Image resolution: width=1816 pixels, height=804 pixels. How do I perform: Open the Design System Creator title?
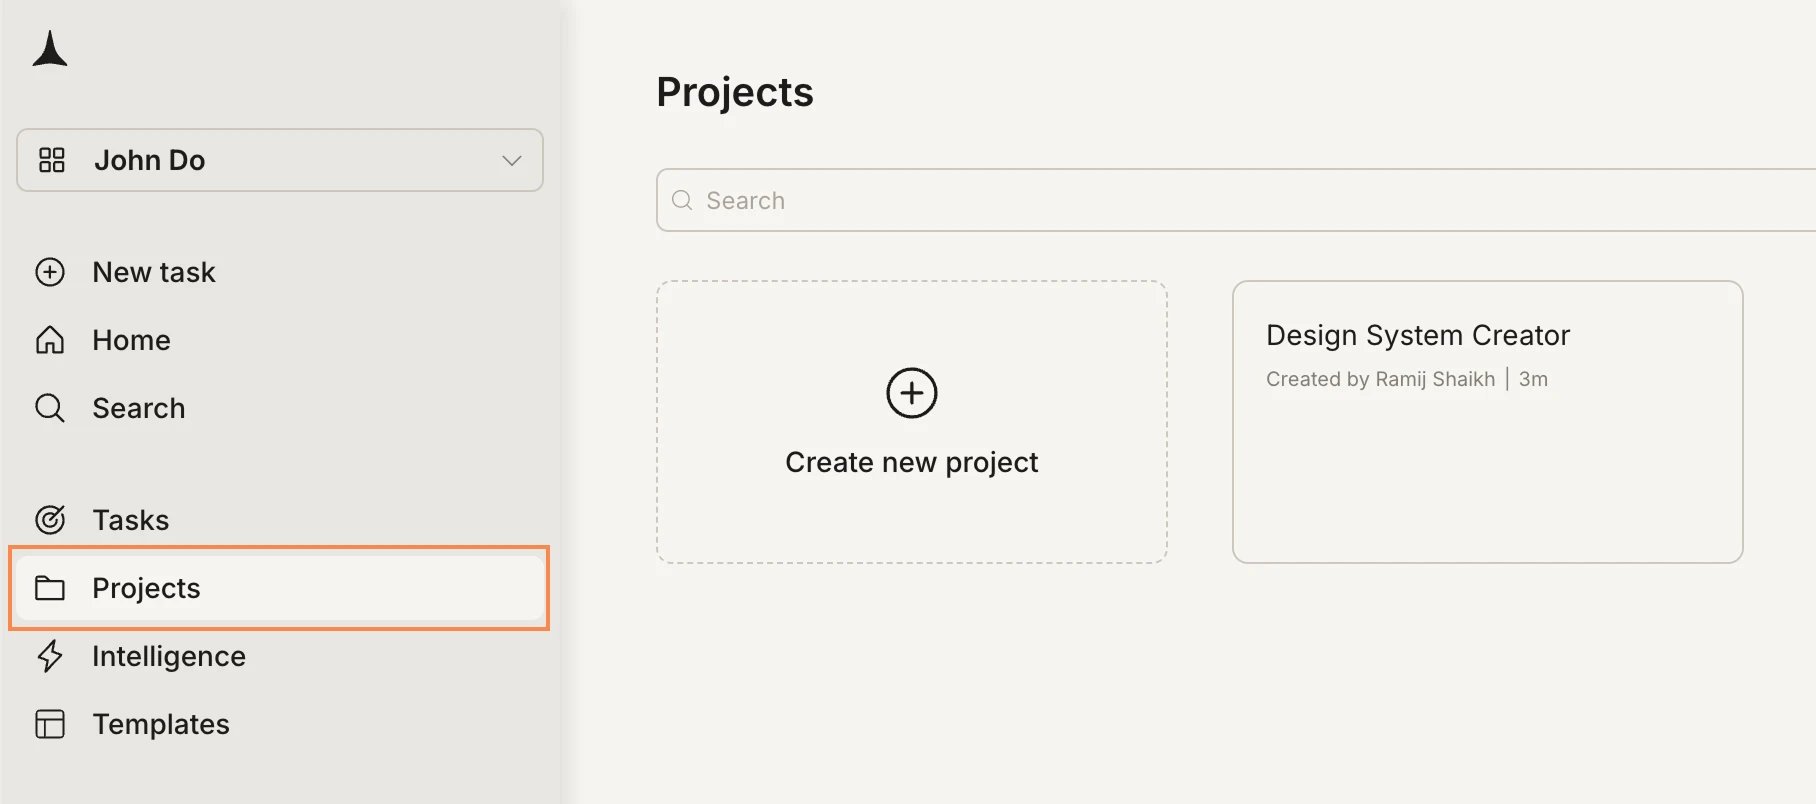pyautogui.click(x=1418, y=335)
